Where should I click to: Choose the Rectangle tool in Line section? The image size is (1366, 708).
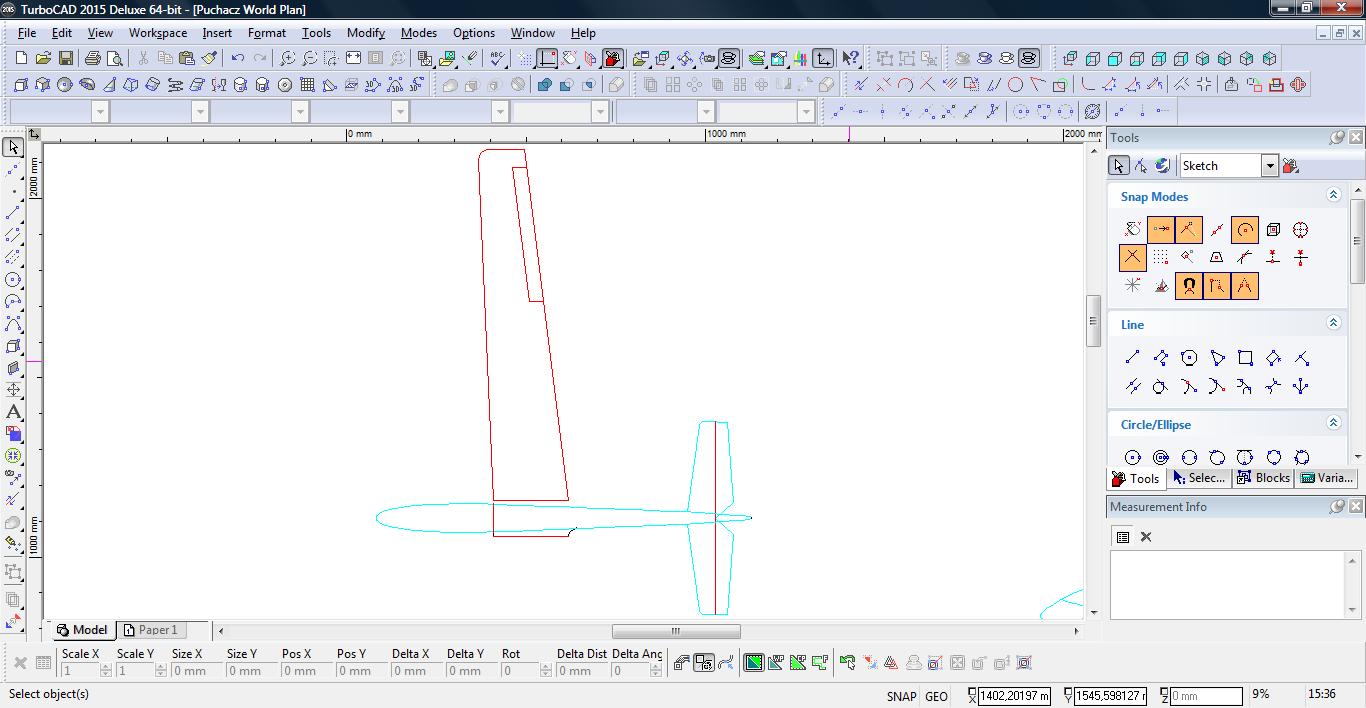1245,358
